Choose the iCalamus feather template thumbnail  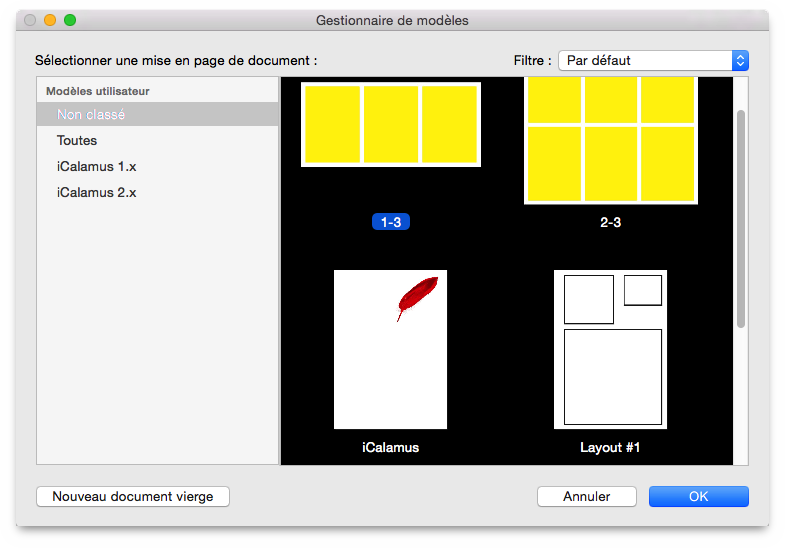pyautogui.click(x=390, y=349)
